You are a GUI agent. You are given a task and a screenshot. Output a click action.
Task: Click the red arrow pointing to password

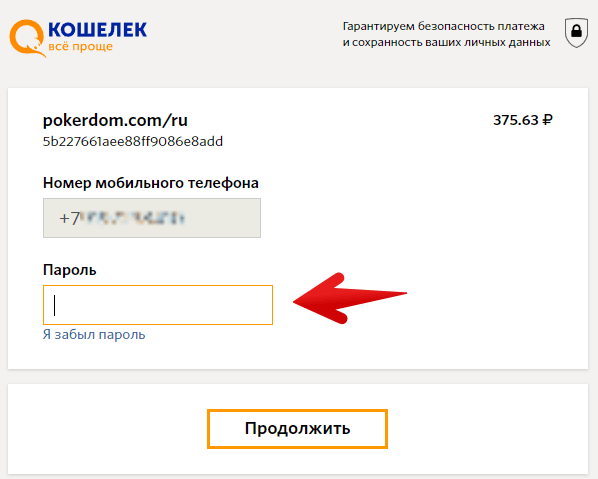point(350,299)
